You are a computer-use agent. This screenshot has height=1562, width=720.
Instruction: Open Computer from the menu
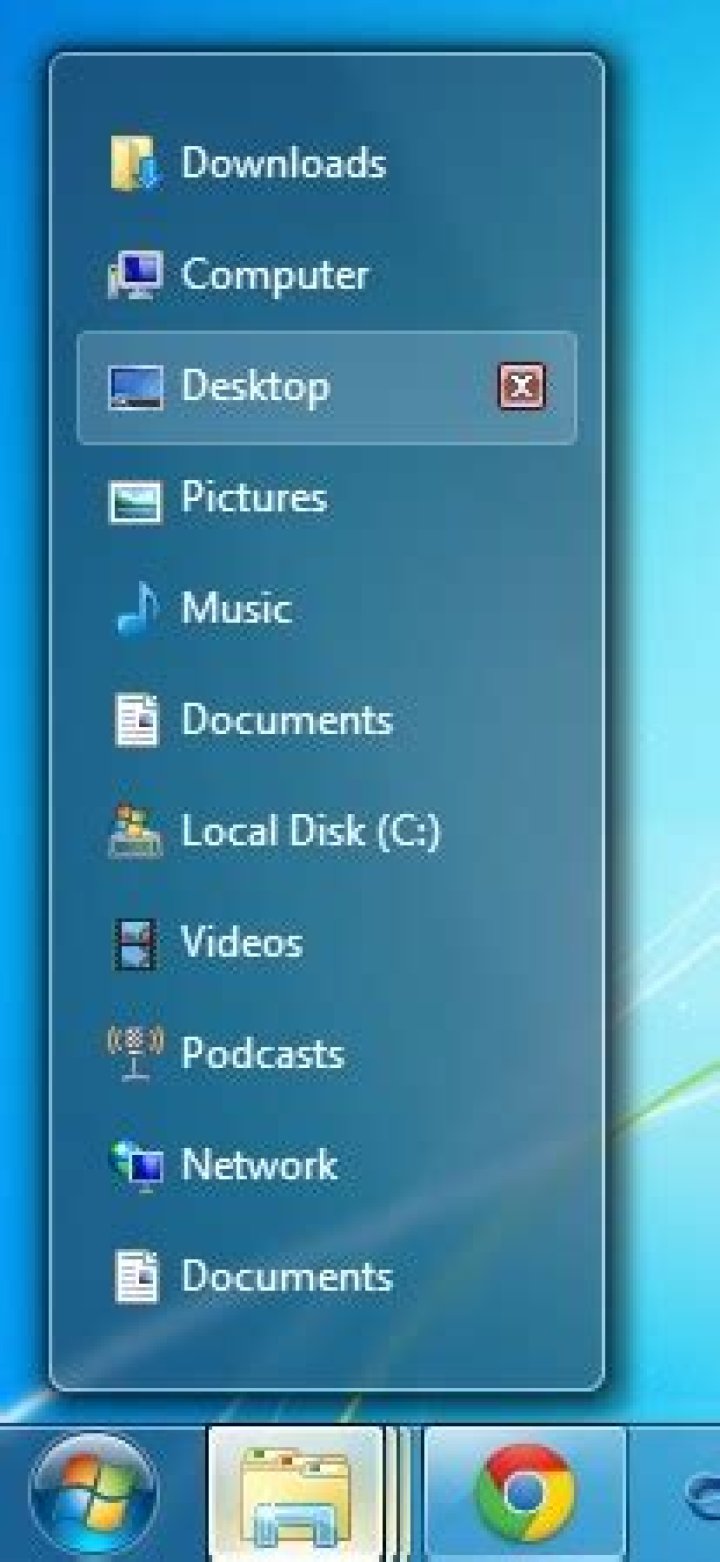(326, 275)
